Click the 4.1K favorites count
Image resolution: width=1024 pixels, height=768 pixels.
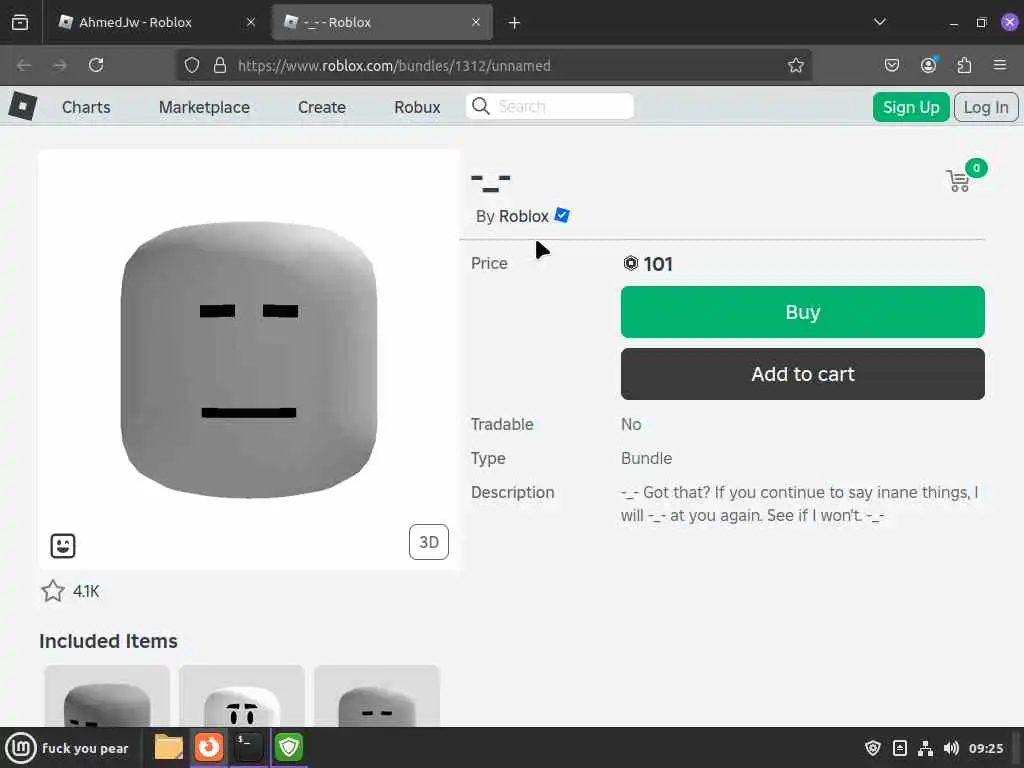coord(86,592)
